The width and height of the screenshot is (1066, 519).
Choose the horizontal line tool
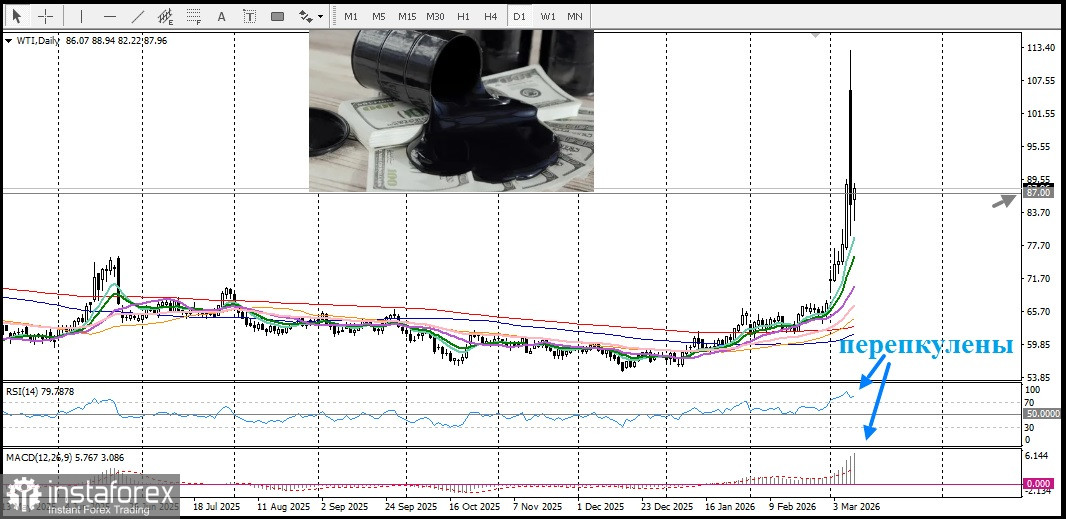coord(109,16)
